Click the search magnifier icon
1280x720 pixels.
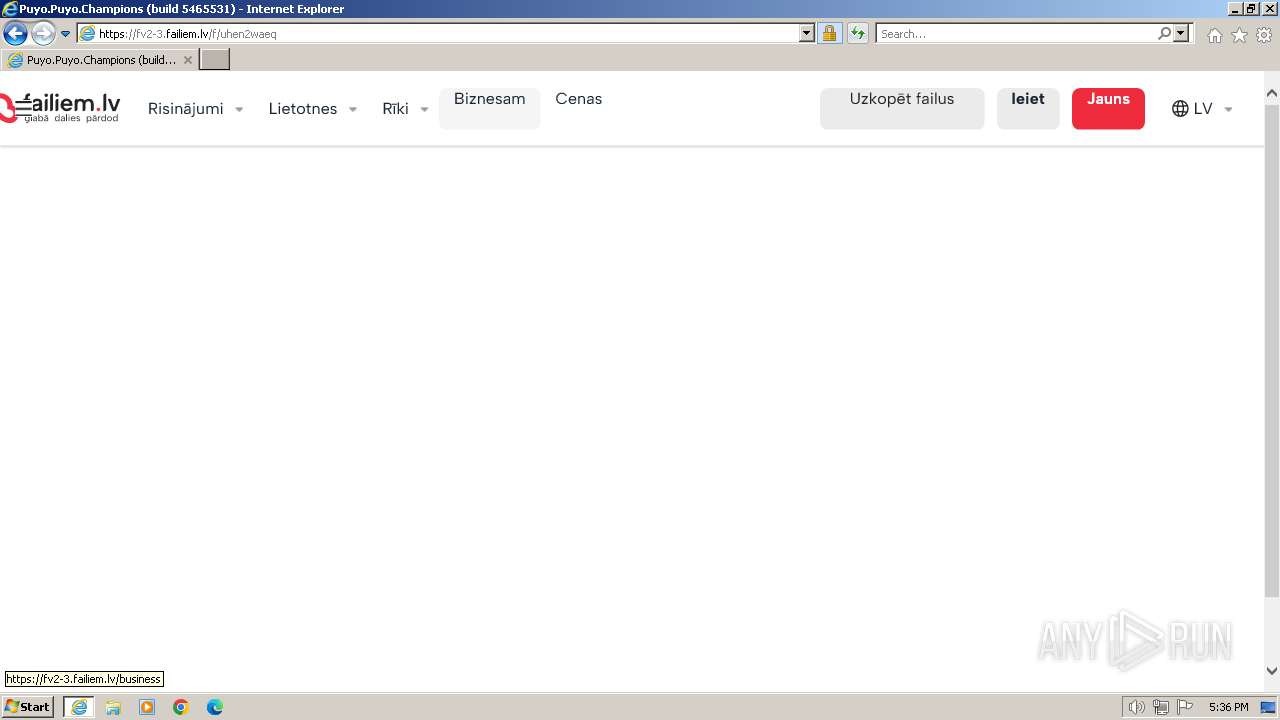coord(1164,33)
